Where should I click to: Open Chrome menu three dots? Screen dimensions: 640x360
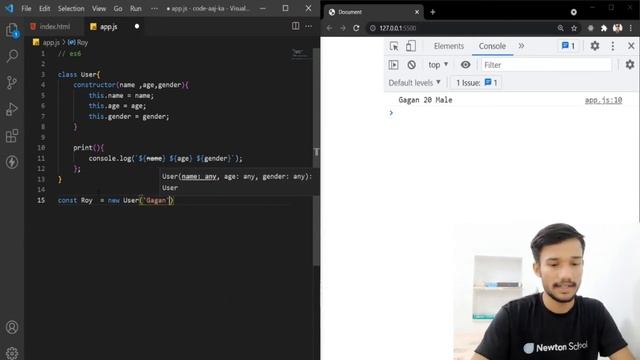pyautogui.click(x=631, y=28)
